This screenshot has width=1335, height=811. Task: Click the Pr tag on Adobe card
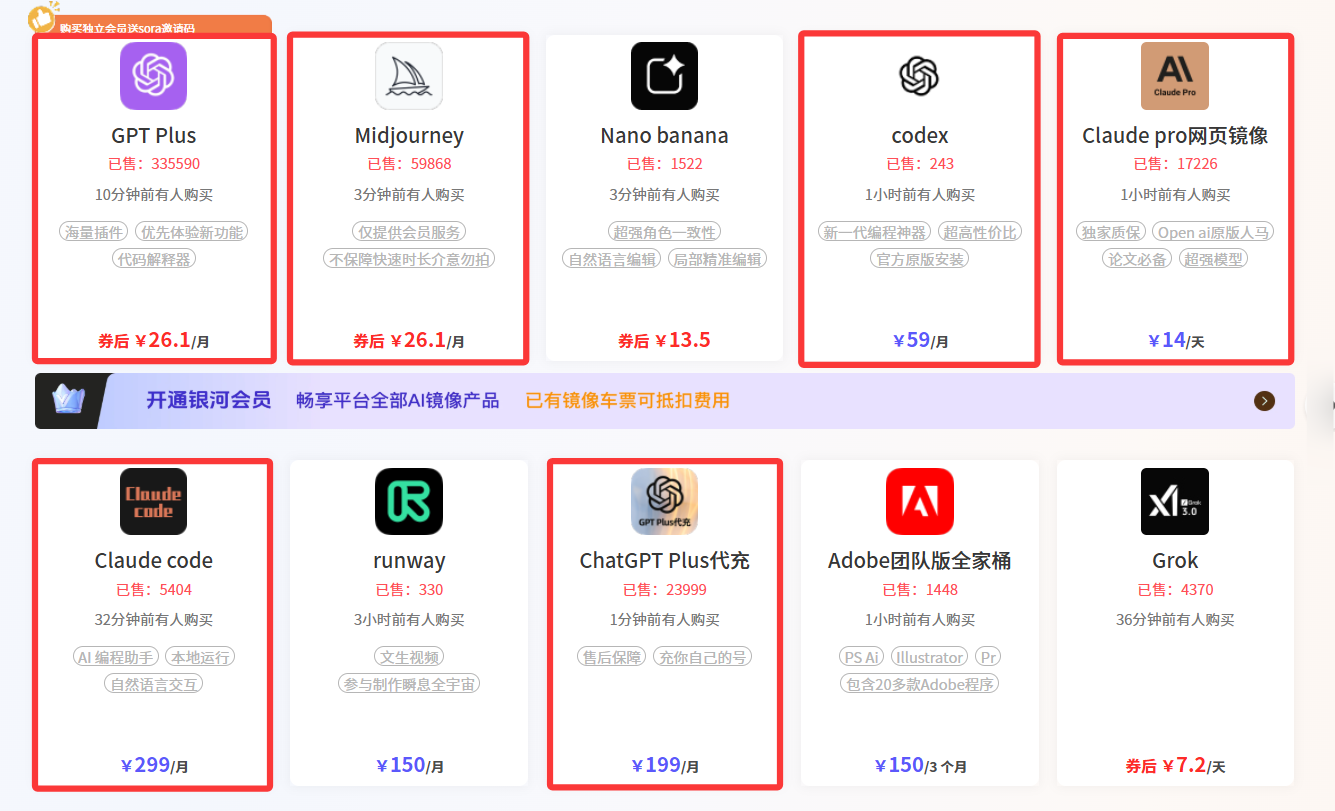(x=988, y=657)
